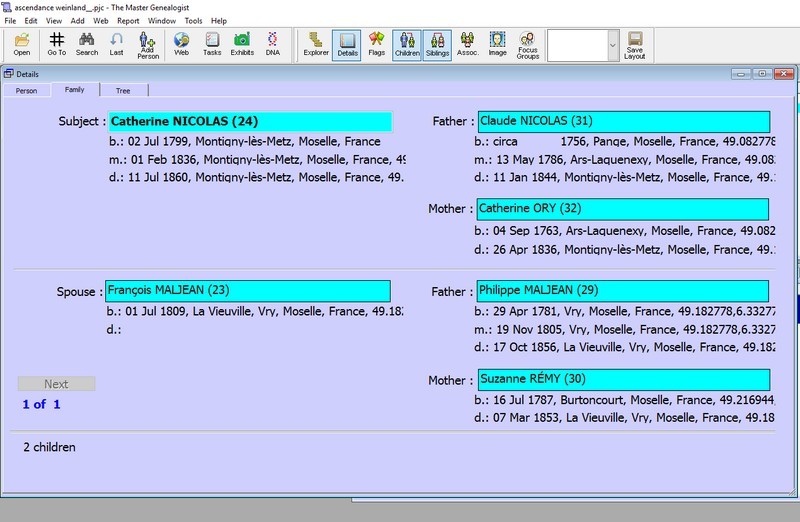This screenshot has width=800, height=522.
Task: Click the 2 children text
Action: point(49,447)
